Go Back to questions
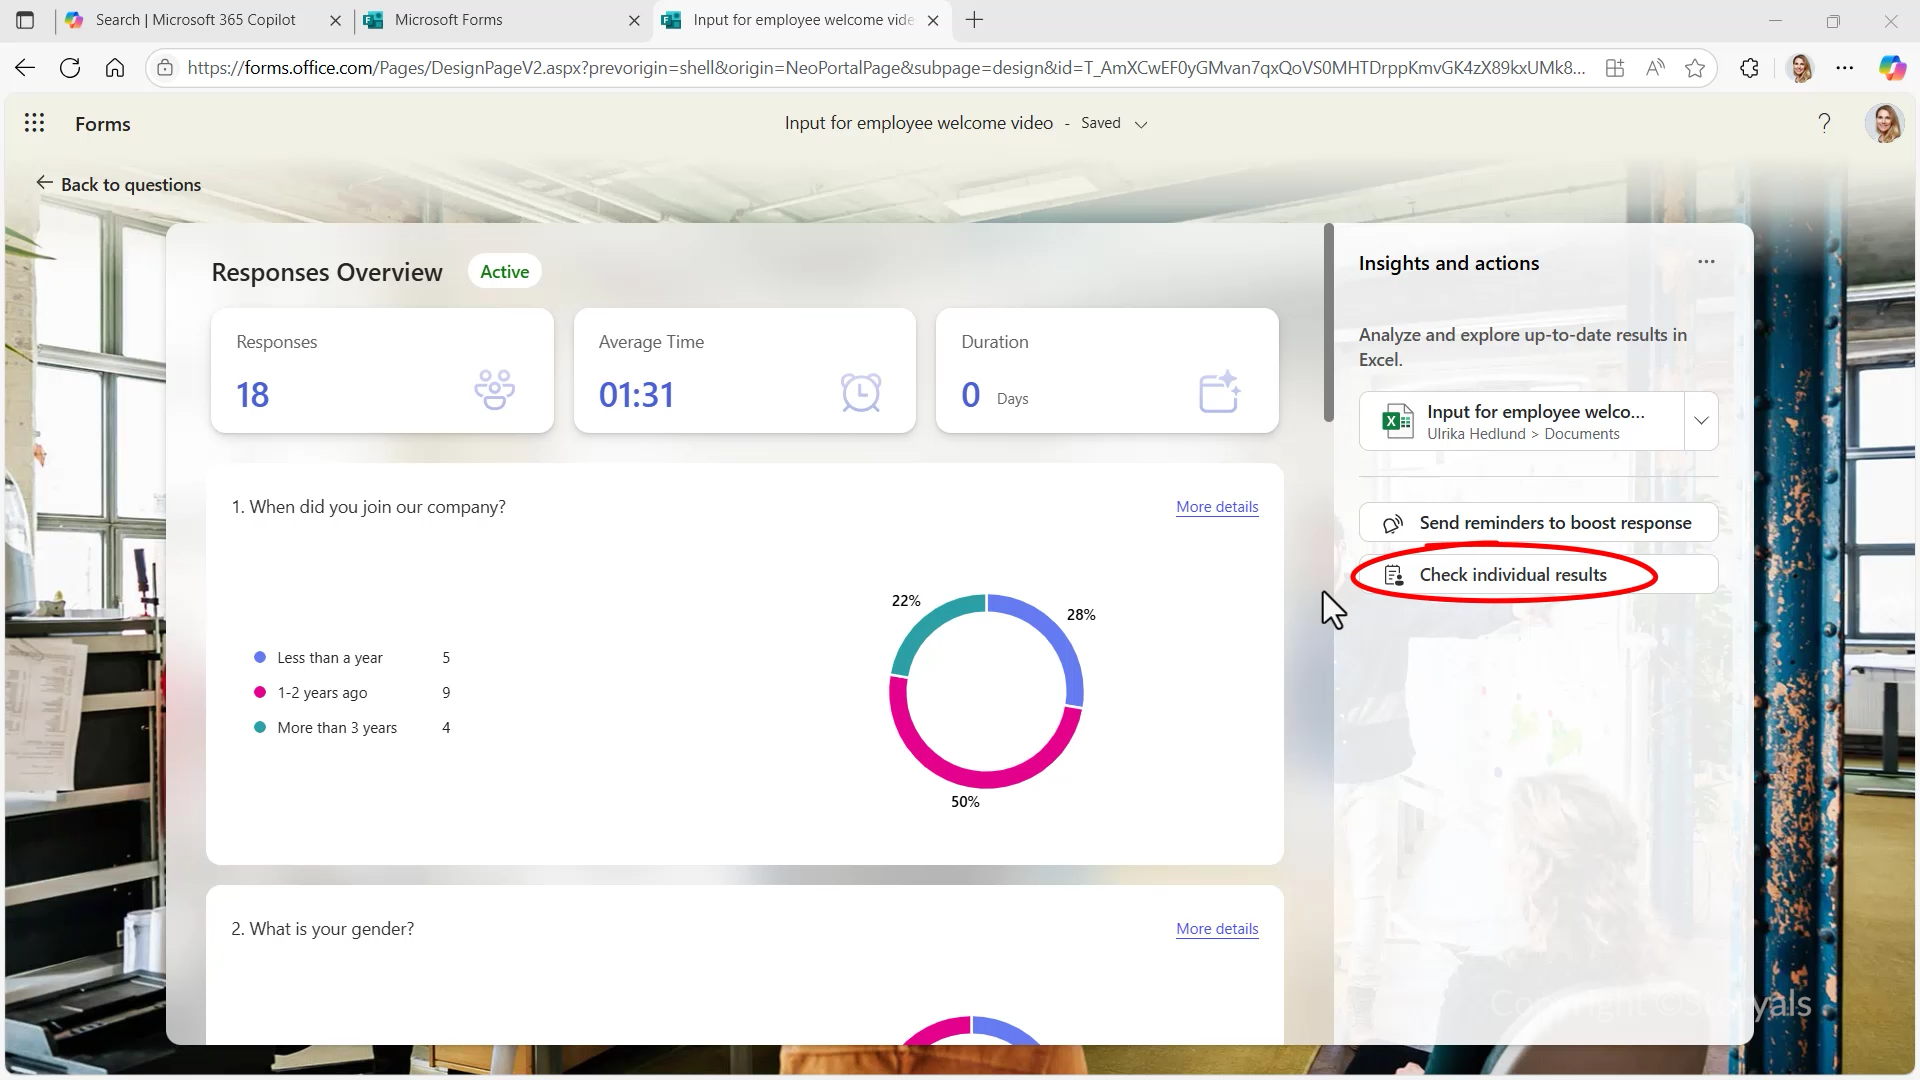Viewport: 1920px width, 1080px height. (x=119, y=184)
